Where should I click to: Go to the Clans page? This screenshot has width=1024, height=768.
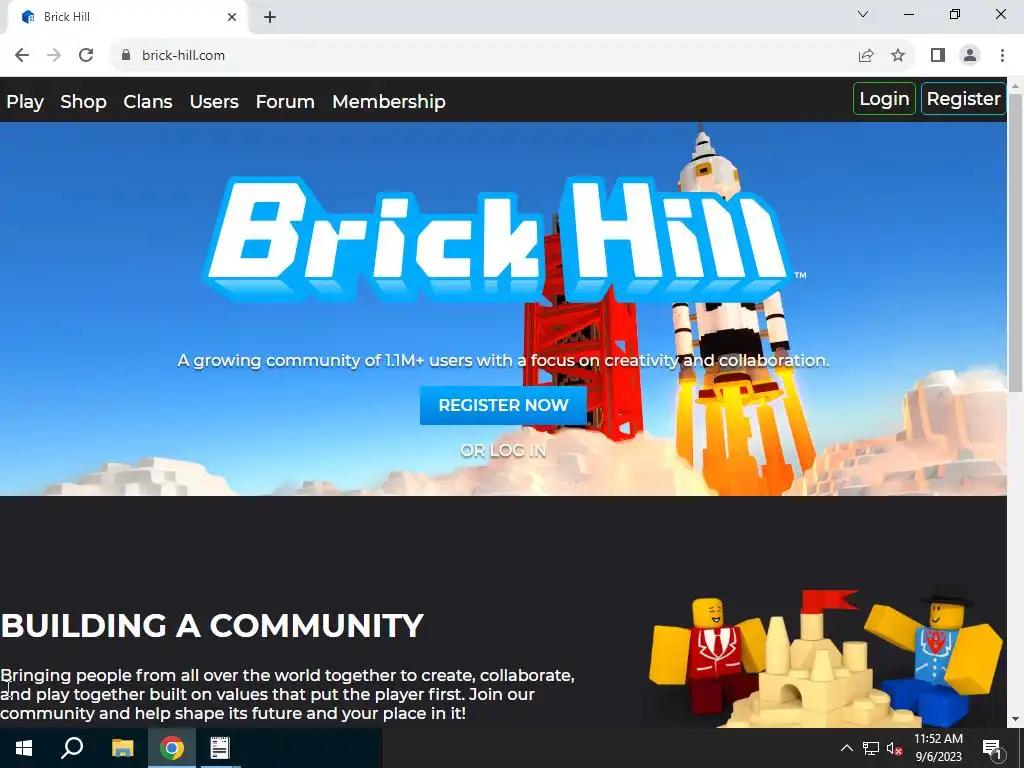[148, 102]
